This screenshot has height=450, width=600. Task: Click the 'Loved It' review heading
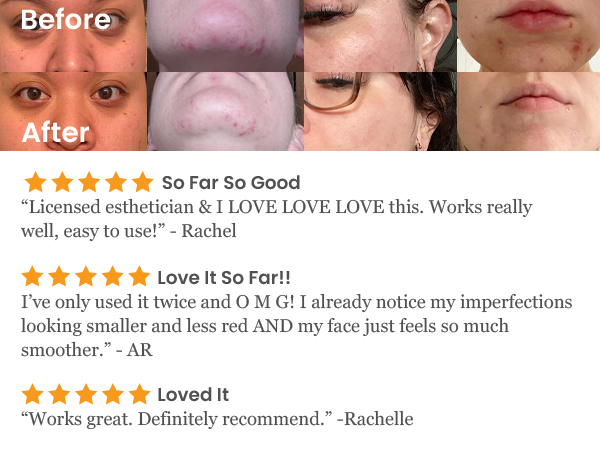point(193,395)
